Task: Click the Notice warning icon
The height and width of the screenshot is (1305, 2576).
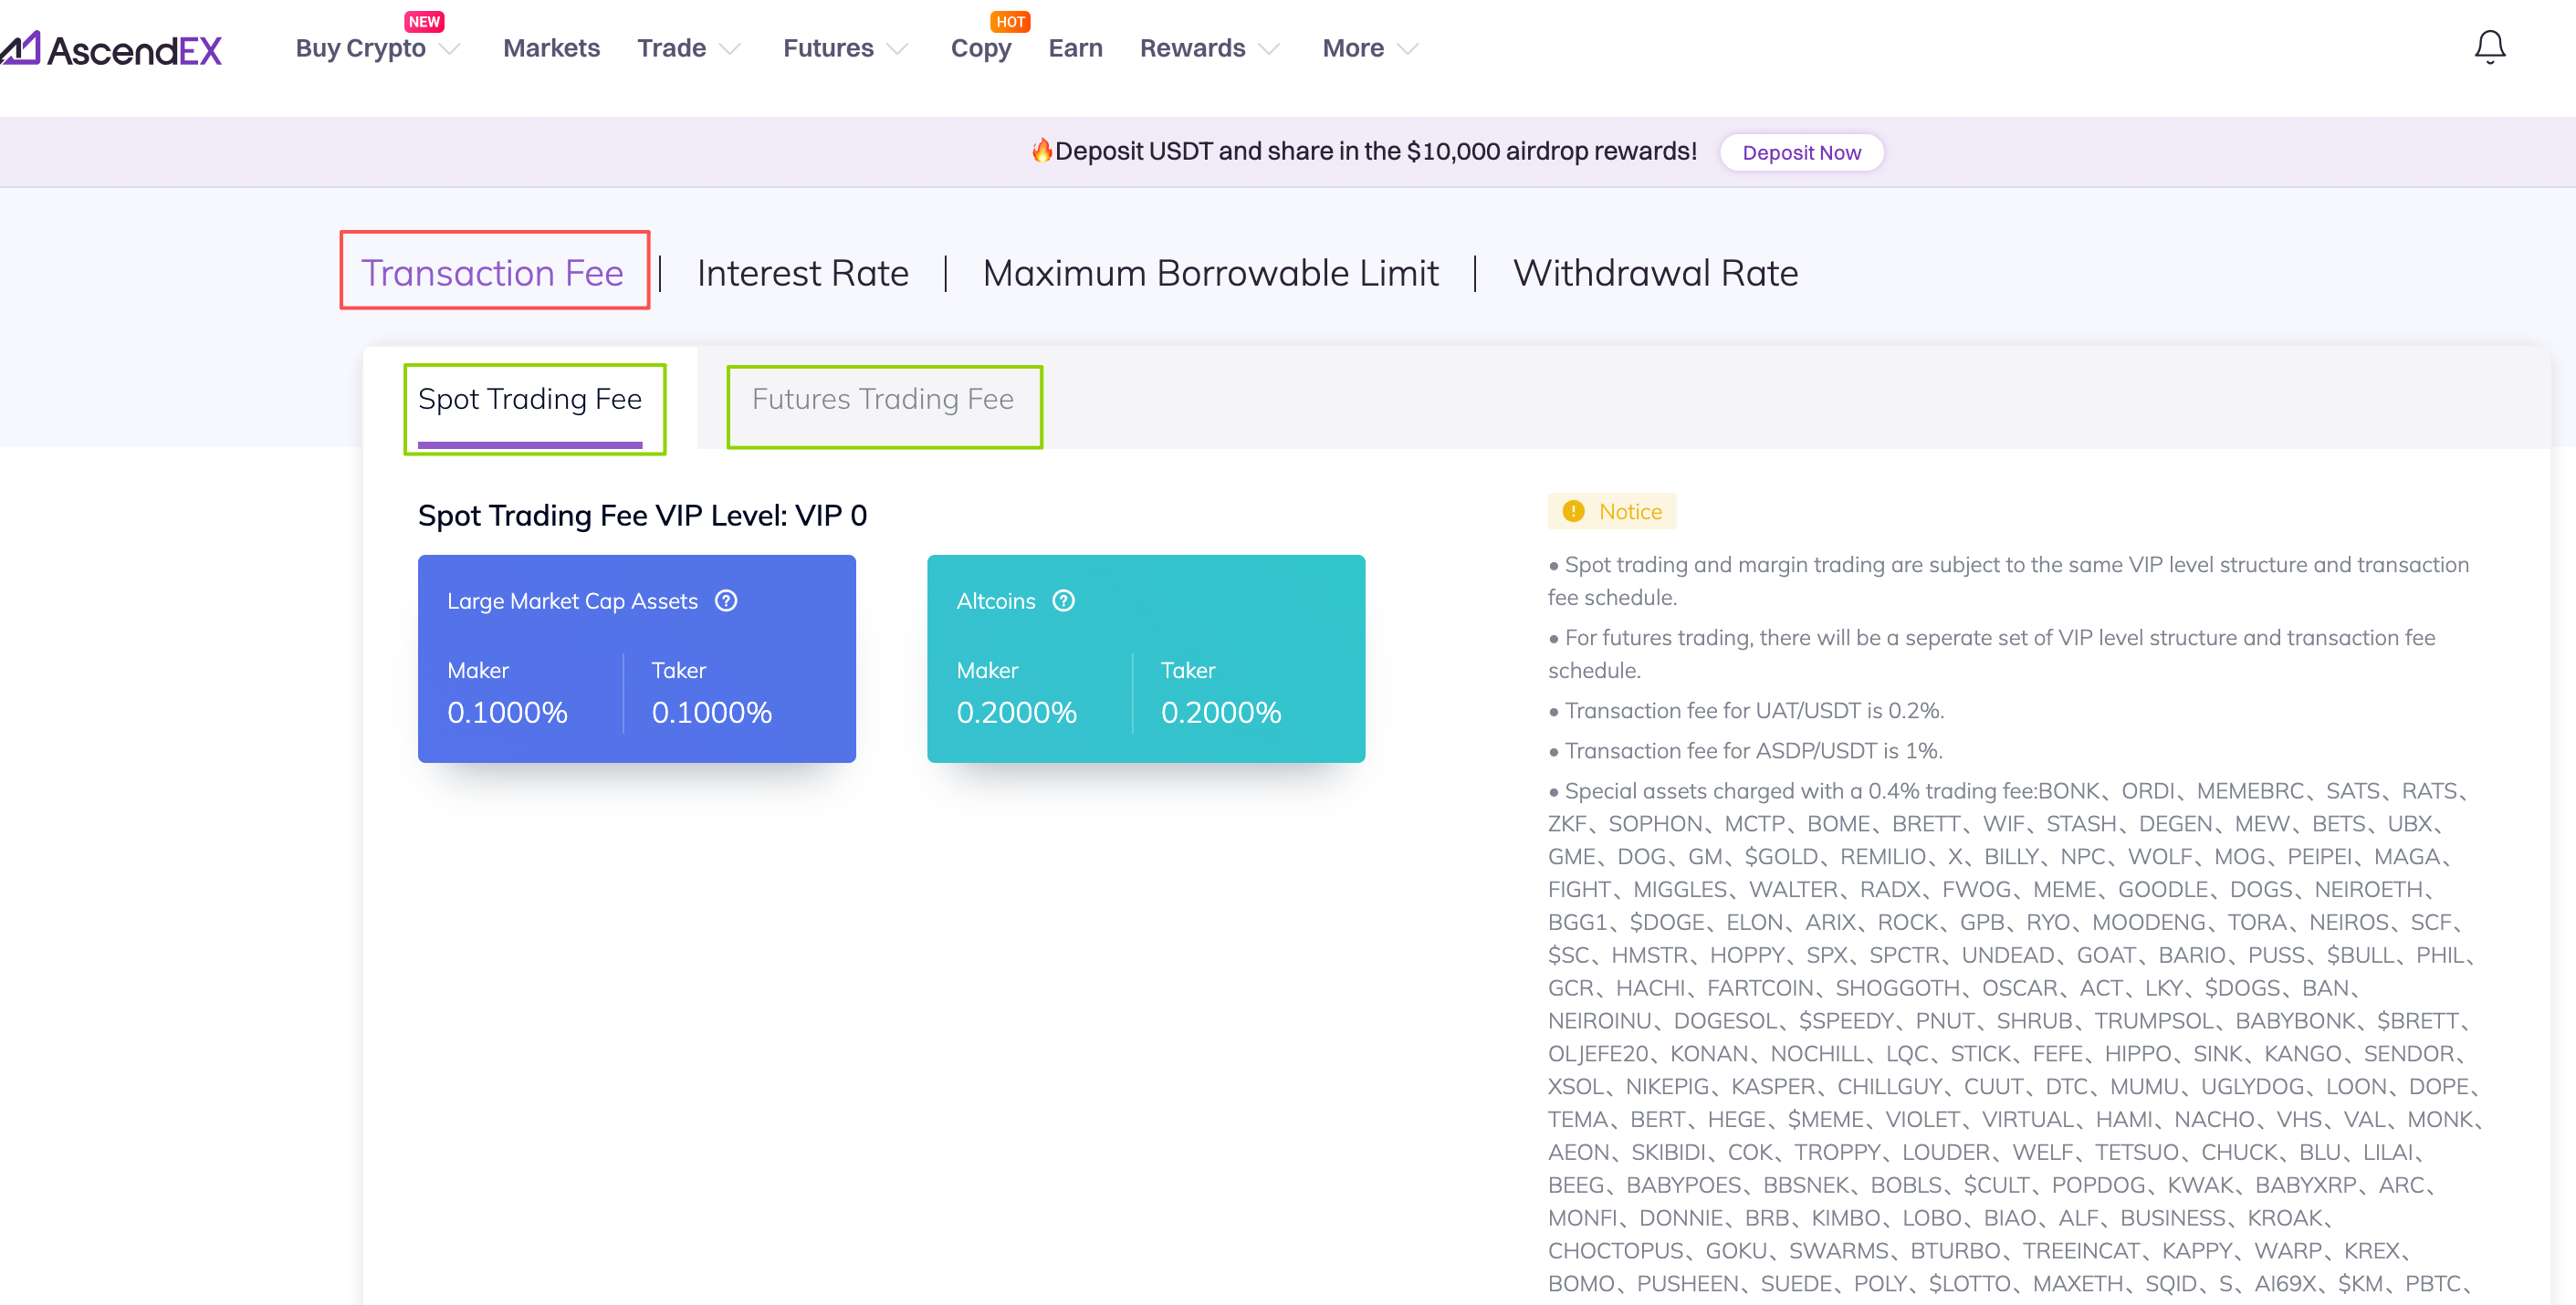Action: [x=1573, y=512]
